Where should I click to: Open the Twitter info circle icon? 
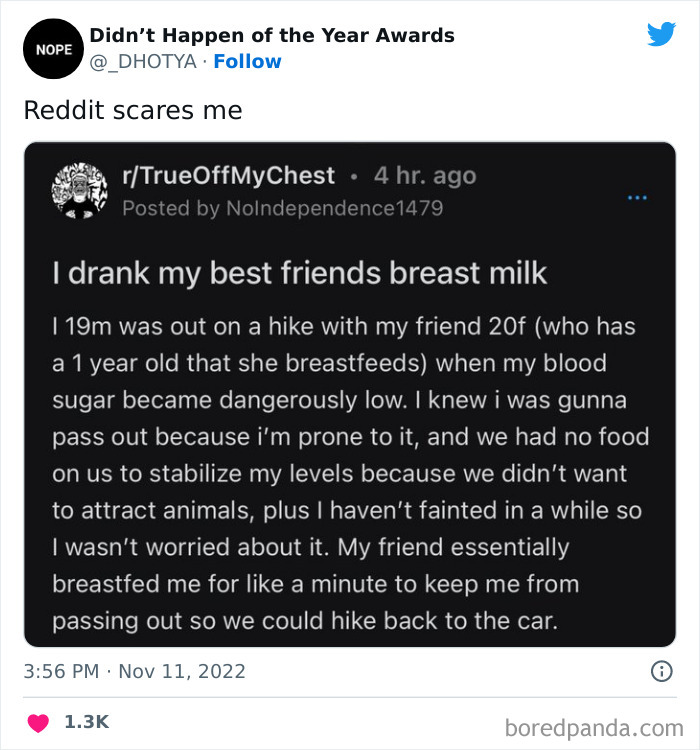coord(661,672)
